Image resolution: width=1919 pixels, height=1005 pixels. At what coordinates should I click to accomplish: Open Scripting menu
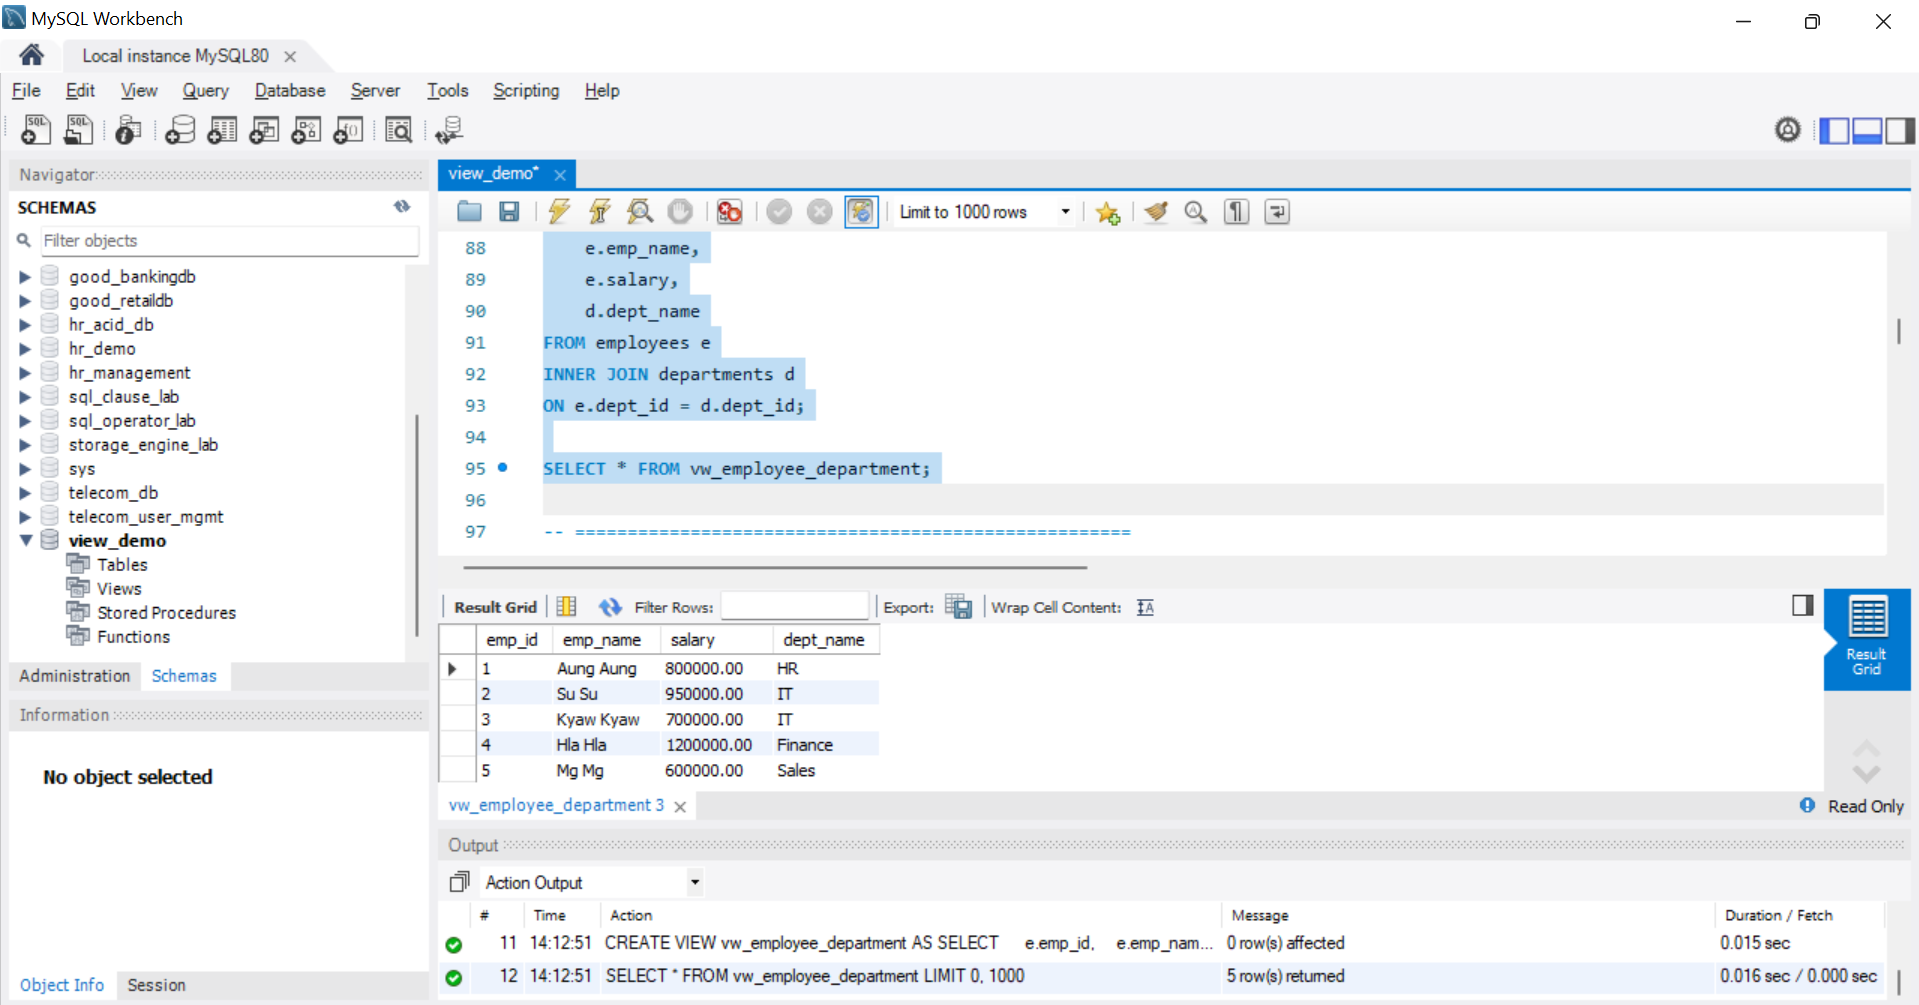pos(526,90)
